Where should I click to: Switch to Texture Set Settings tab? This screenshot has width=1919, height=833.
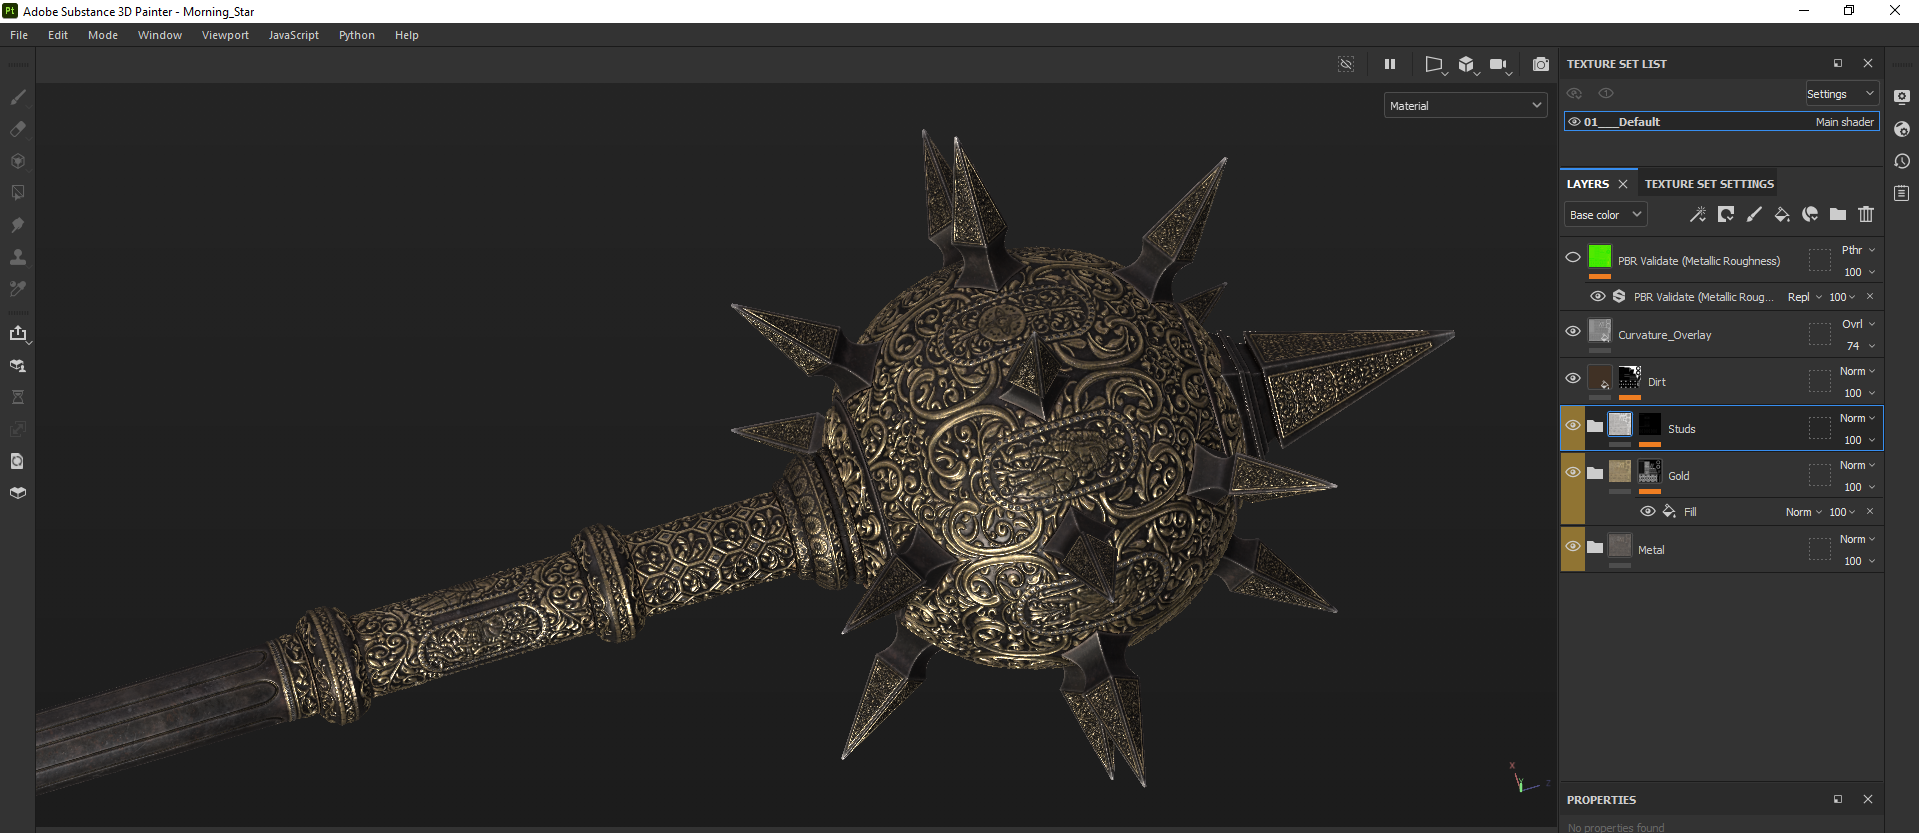[1709, 184]
